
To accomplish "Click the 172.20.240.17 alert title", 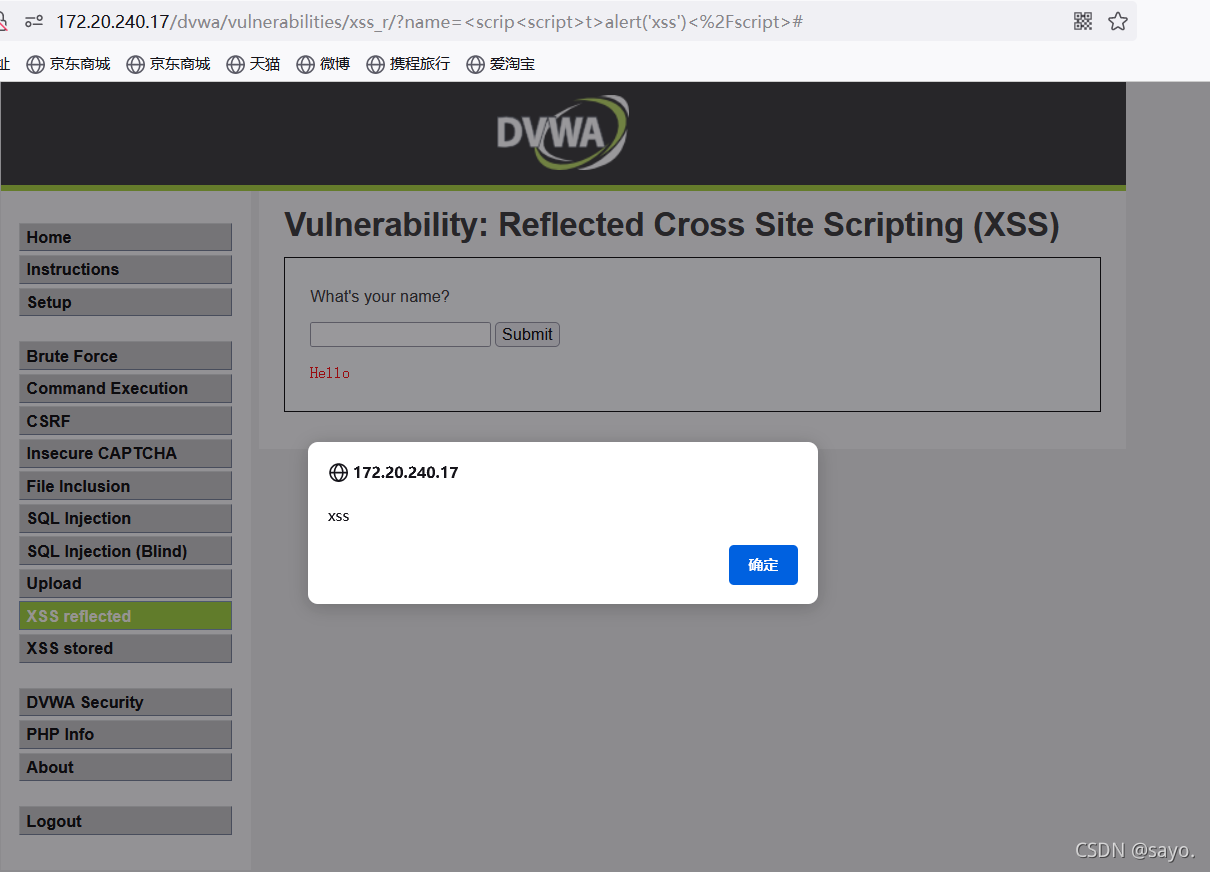I will (x=406, y=473).
